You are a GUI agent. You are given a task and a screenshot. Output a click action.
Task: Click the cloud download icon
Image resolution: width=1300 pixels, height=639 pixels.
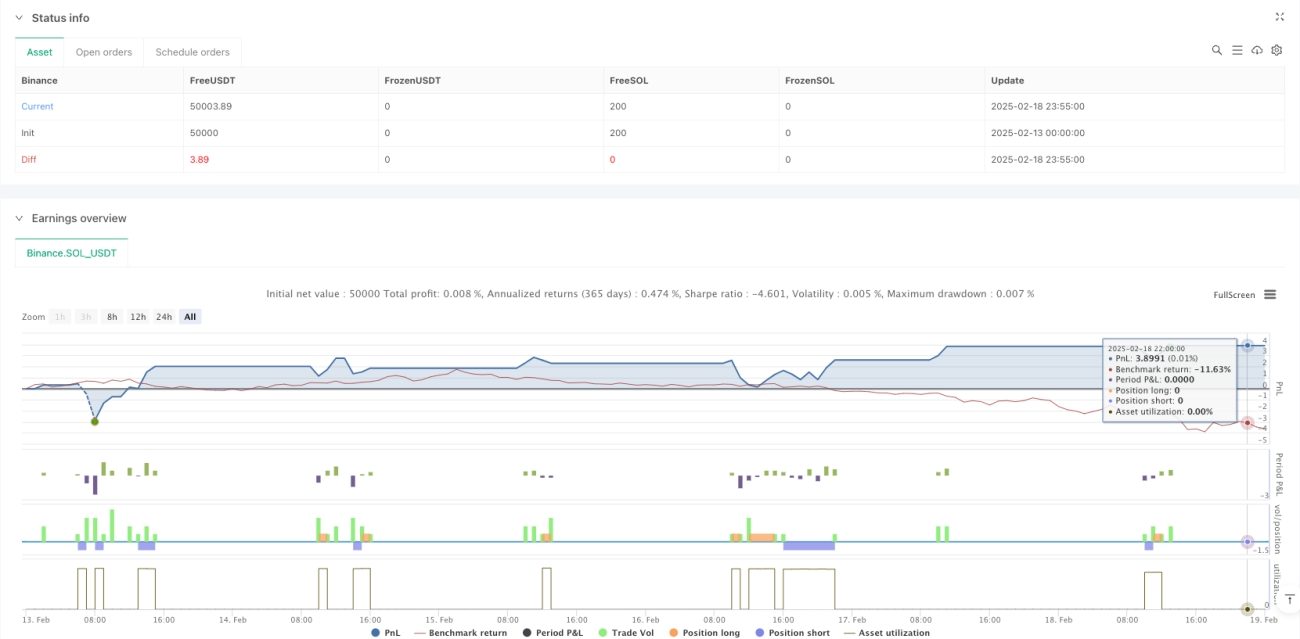coord(1257,50)
